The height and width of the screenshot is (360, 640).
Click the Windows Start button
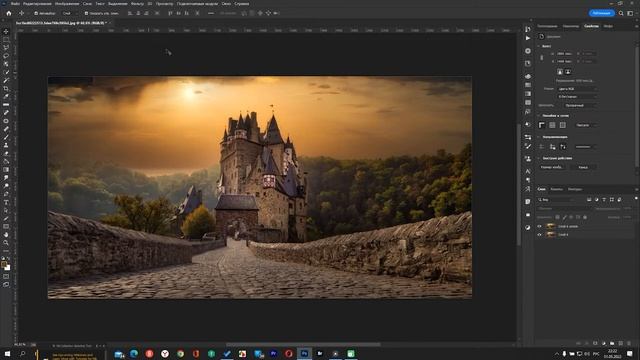click(x=7, y=353)
